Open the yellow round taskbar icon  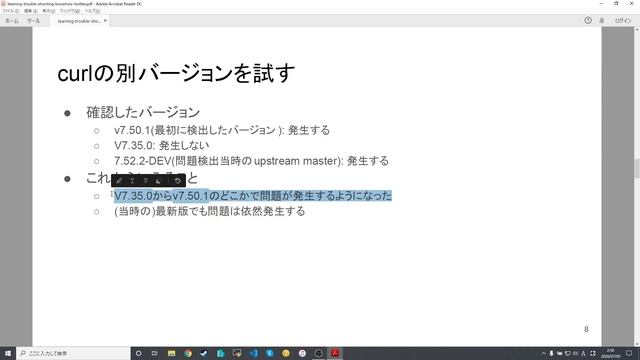tap(286, 353)
